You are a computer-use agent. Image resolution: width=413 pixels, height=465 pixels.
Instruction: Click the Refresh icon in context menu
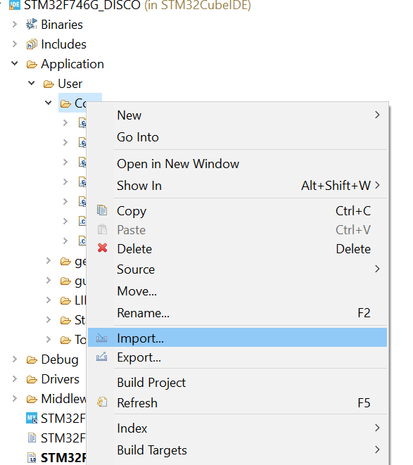pos(102,402)
